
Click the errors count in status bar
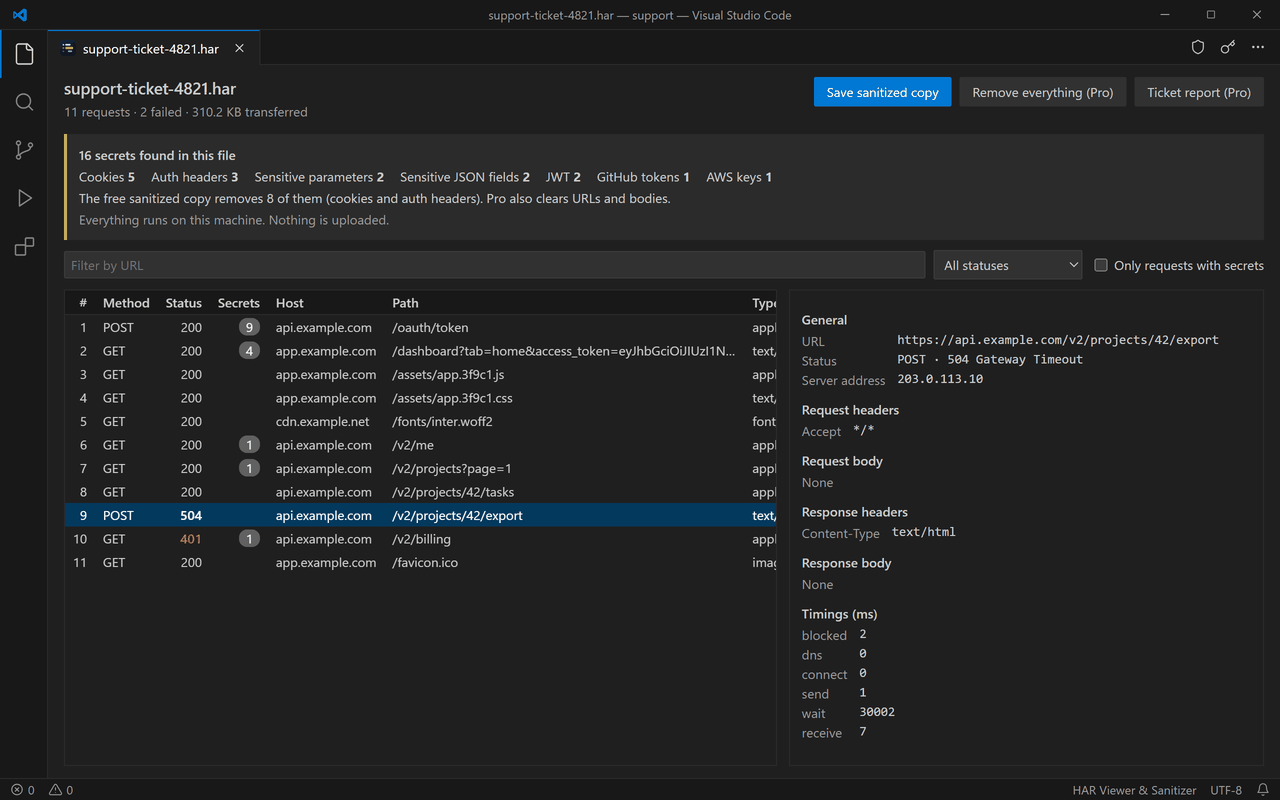(23, 790)
